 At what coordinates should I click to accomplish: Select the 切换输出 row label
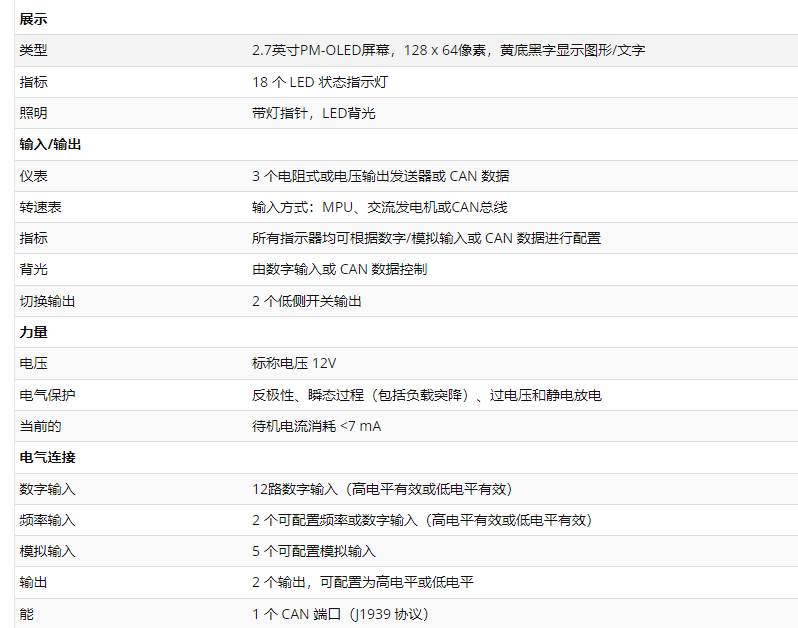[x=48, y=301]
